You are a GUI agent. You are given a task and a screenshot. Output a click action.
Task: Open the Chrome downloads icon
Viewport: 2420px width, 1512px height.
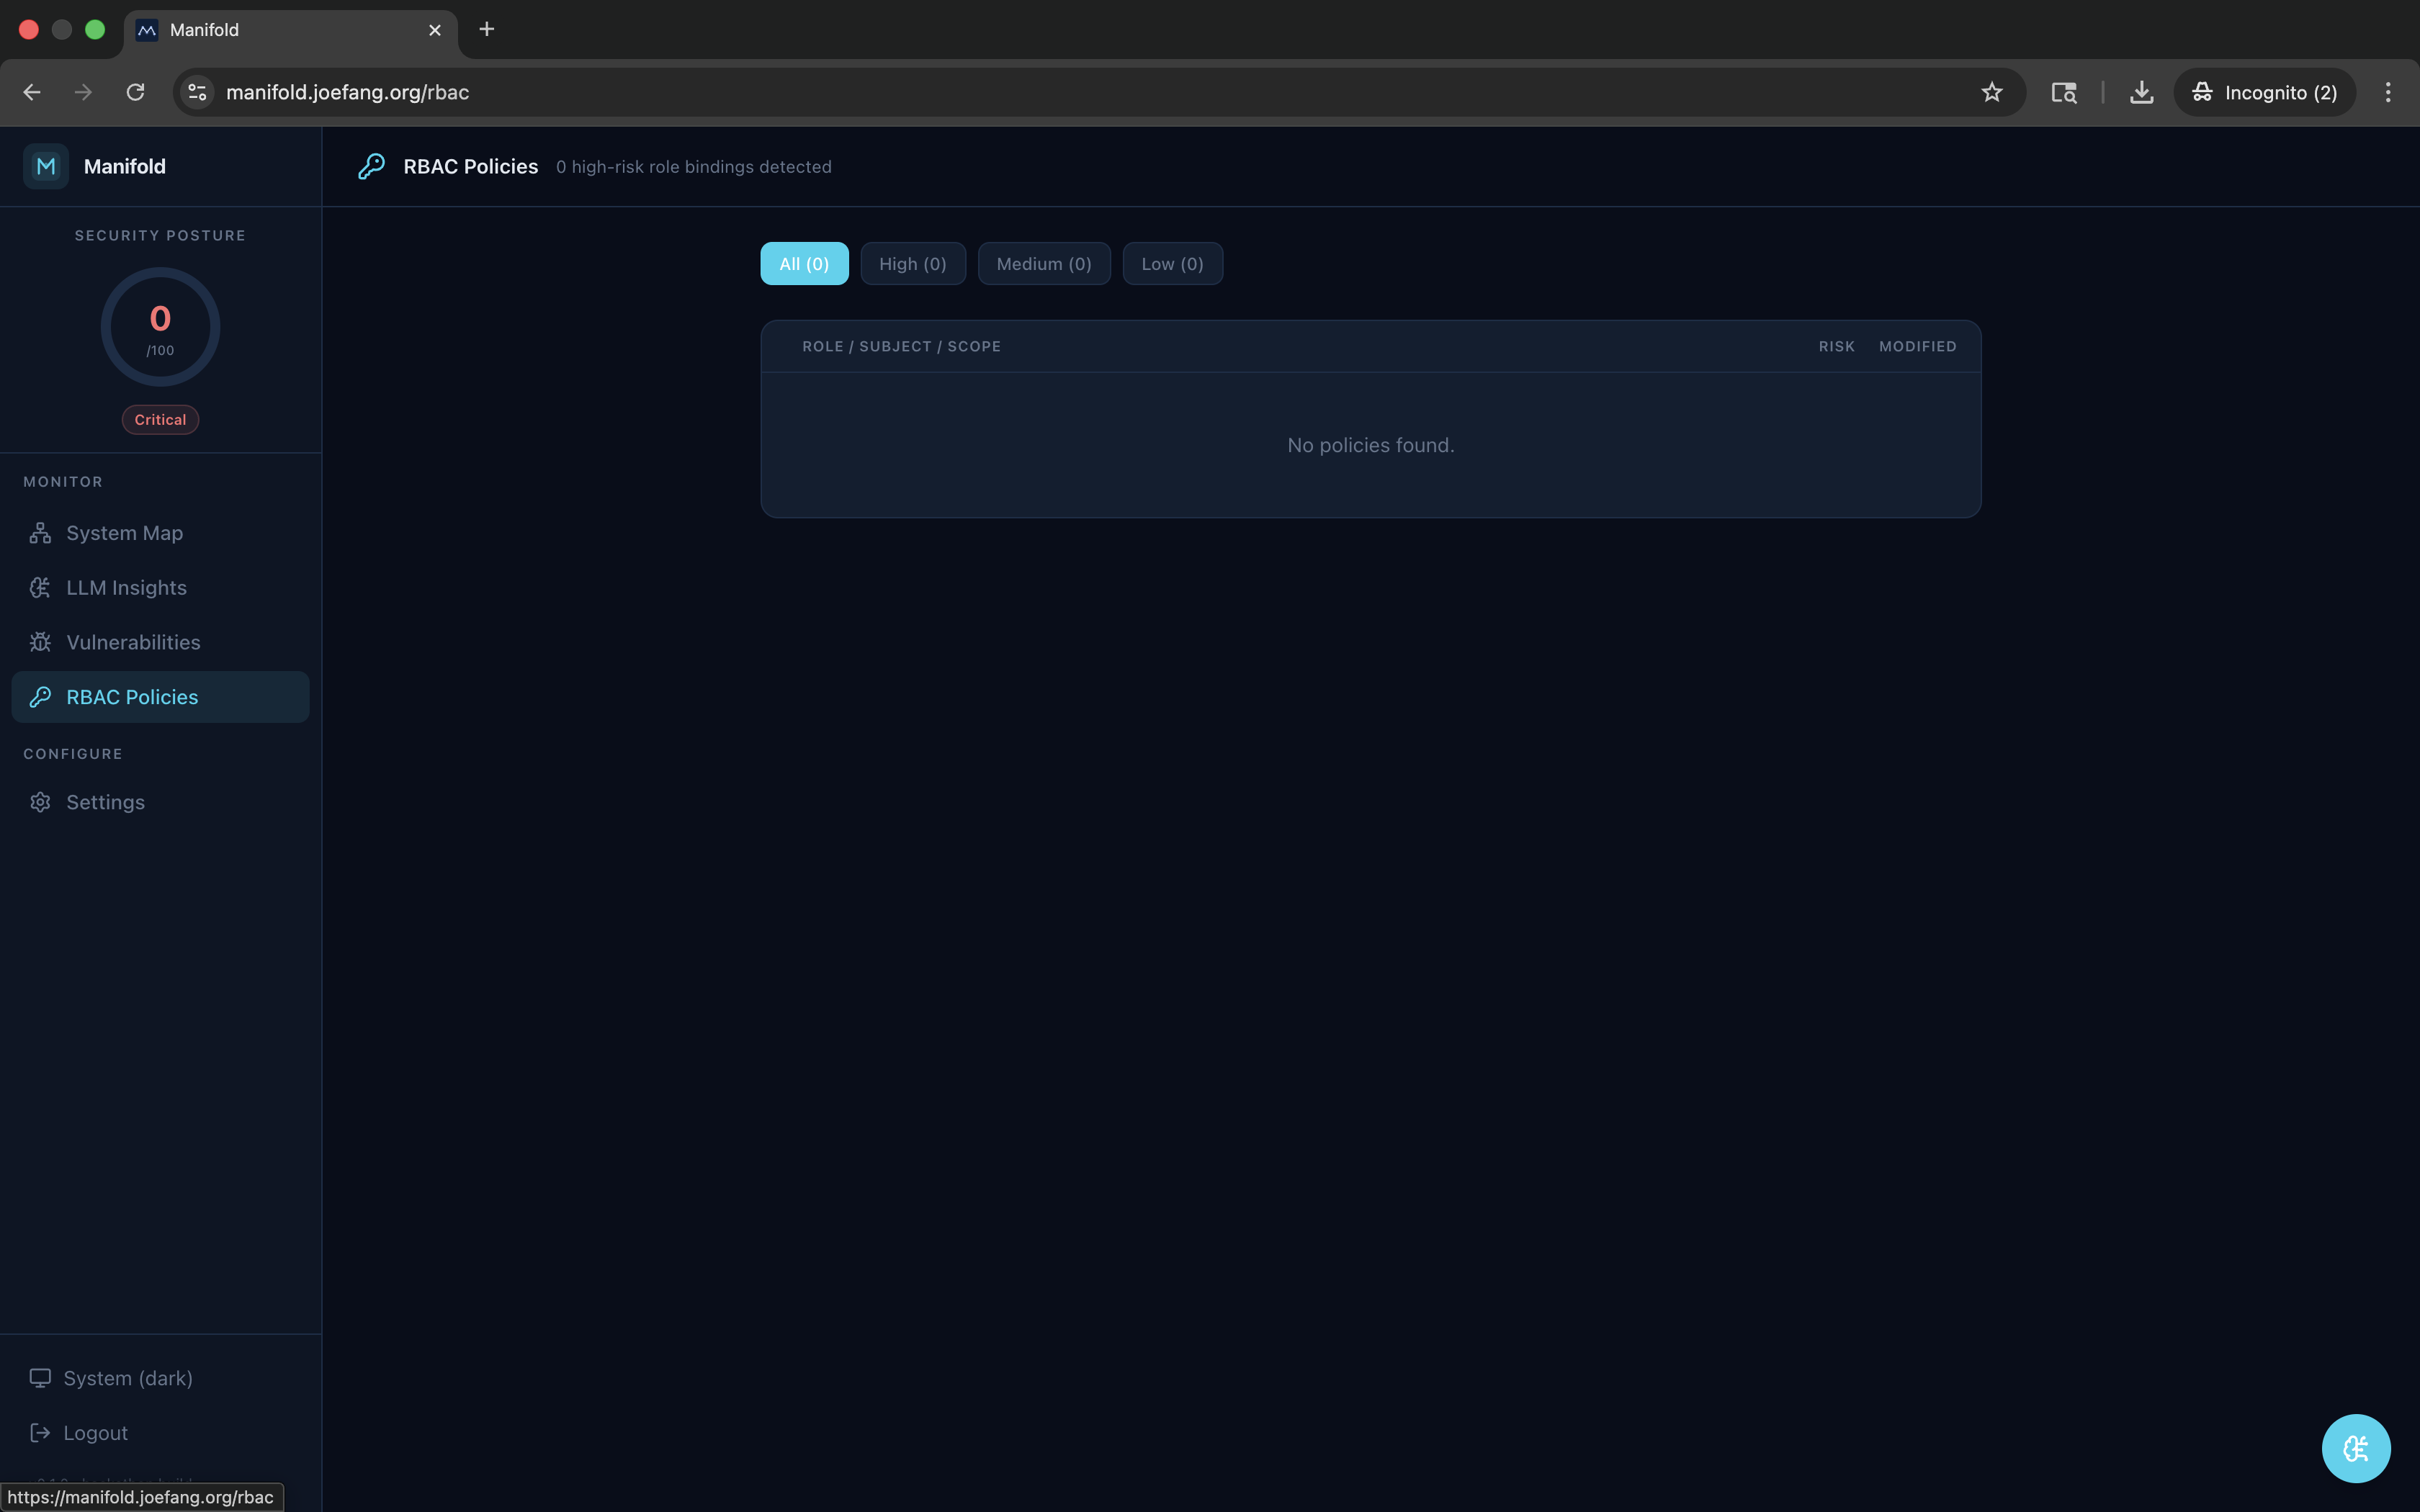click(x=2141, y=92)
